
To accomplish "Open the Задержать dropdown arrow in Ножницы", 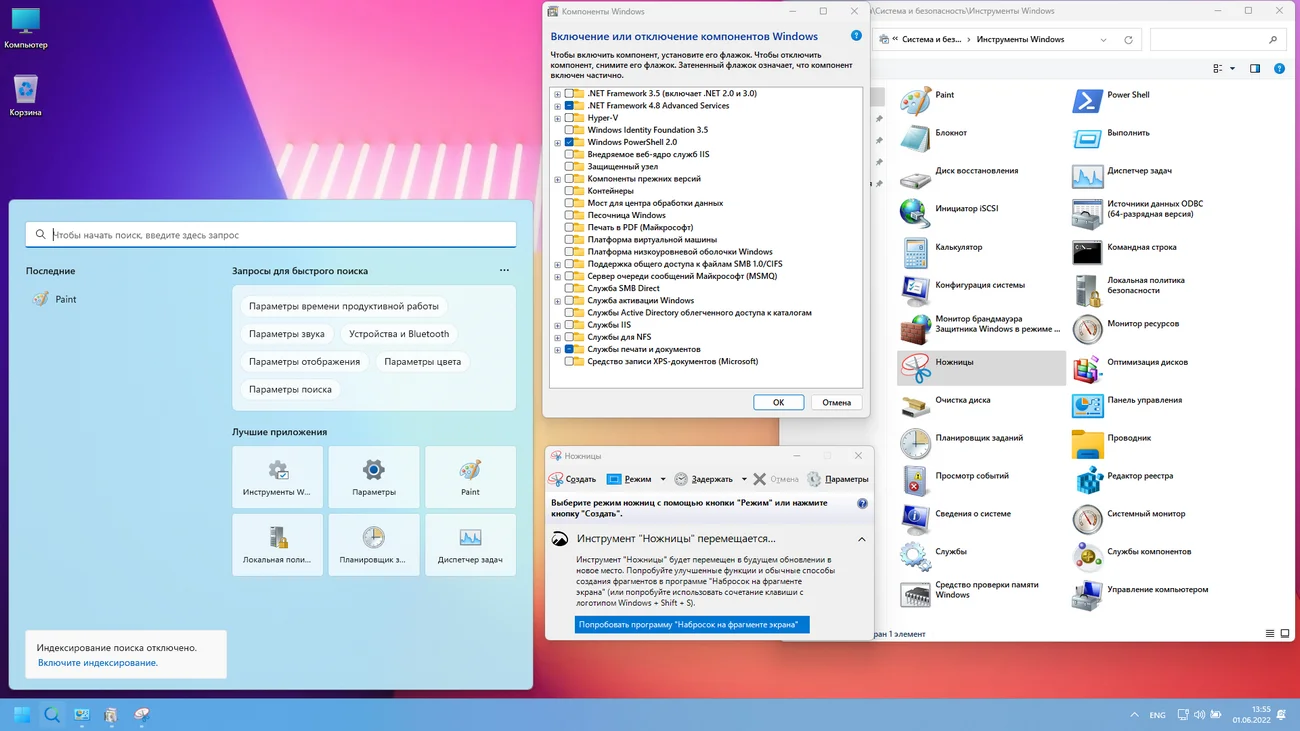I will 744,480.
